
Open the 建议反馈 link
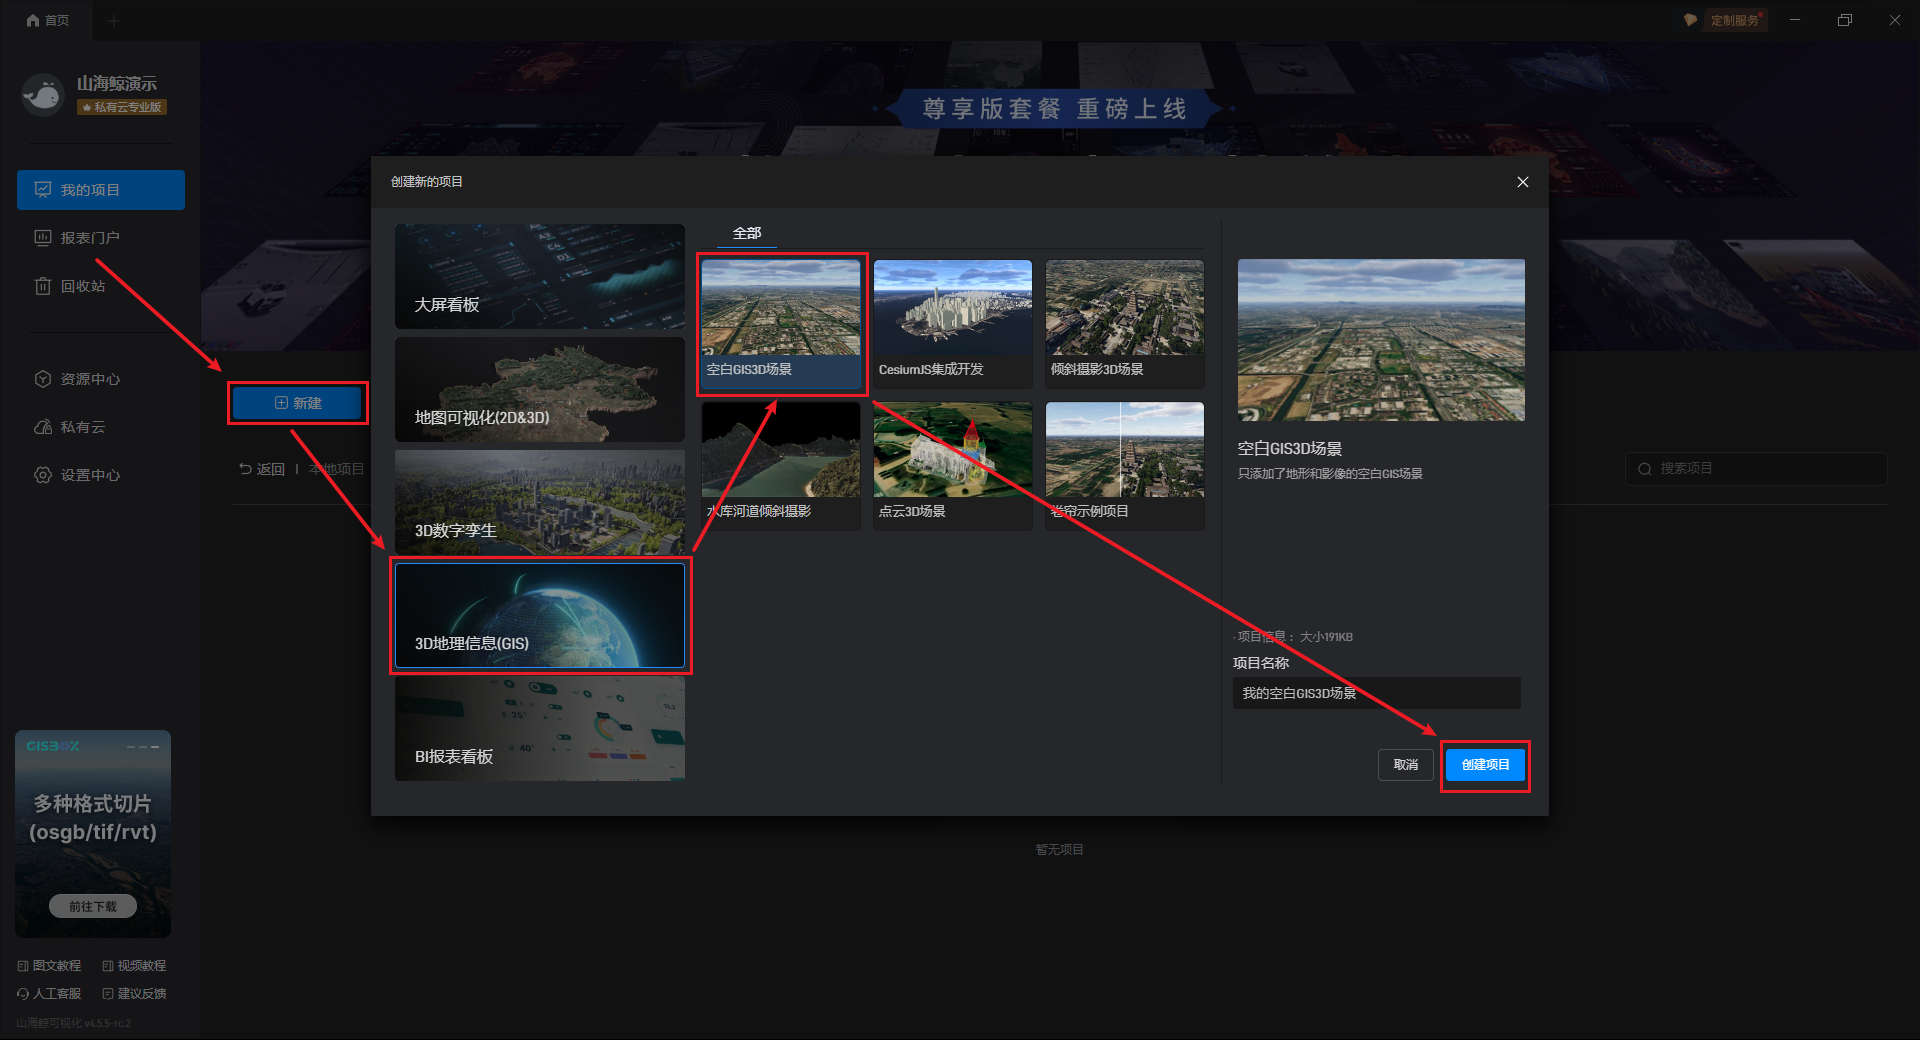pyautogui.click(x=134, y=994)
